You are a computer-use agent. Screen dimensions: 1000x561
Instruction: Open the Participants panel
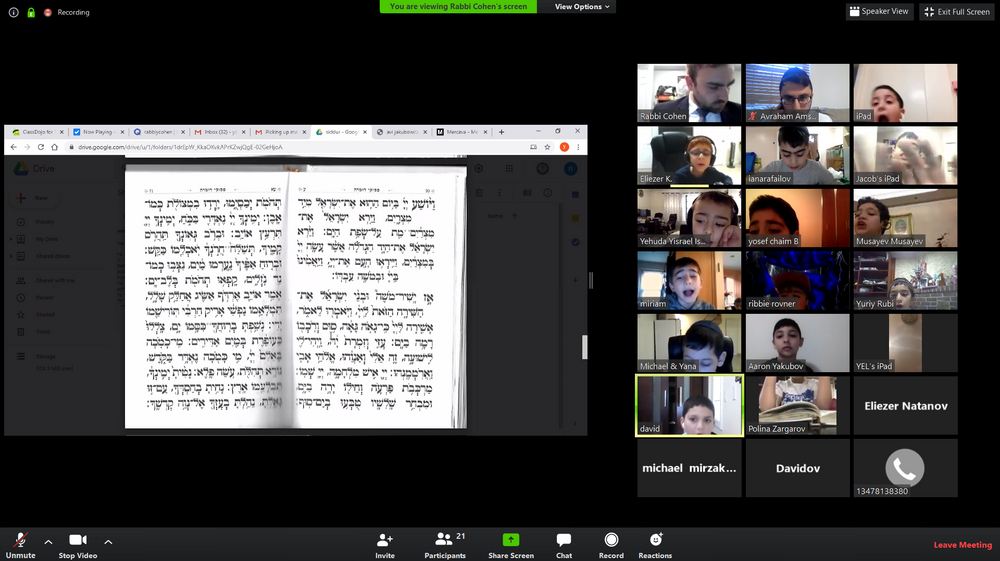(445, 546)
